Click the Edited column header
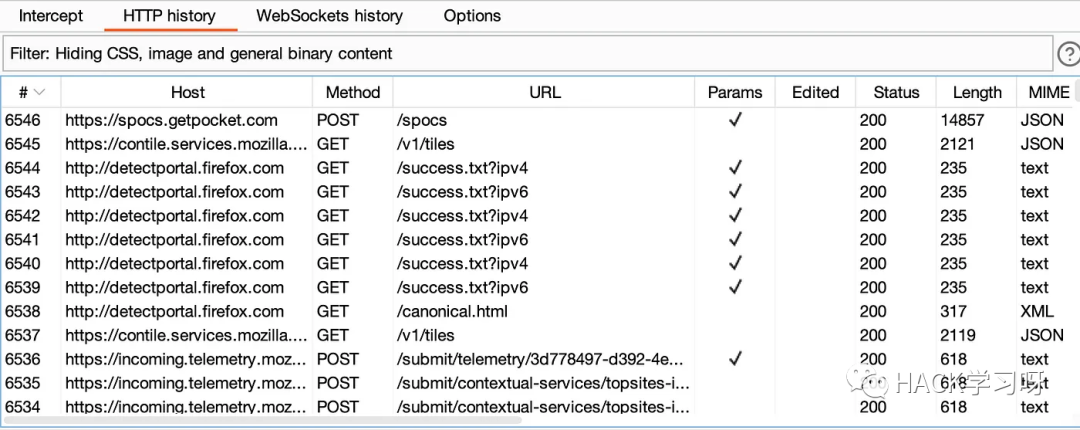This screenshot has width=1080, height=430. [815, 92]
